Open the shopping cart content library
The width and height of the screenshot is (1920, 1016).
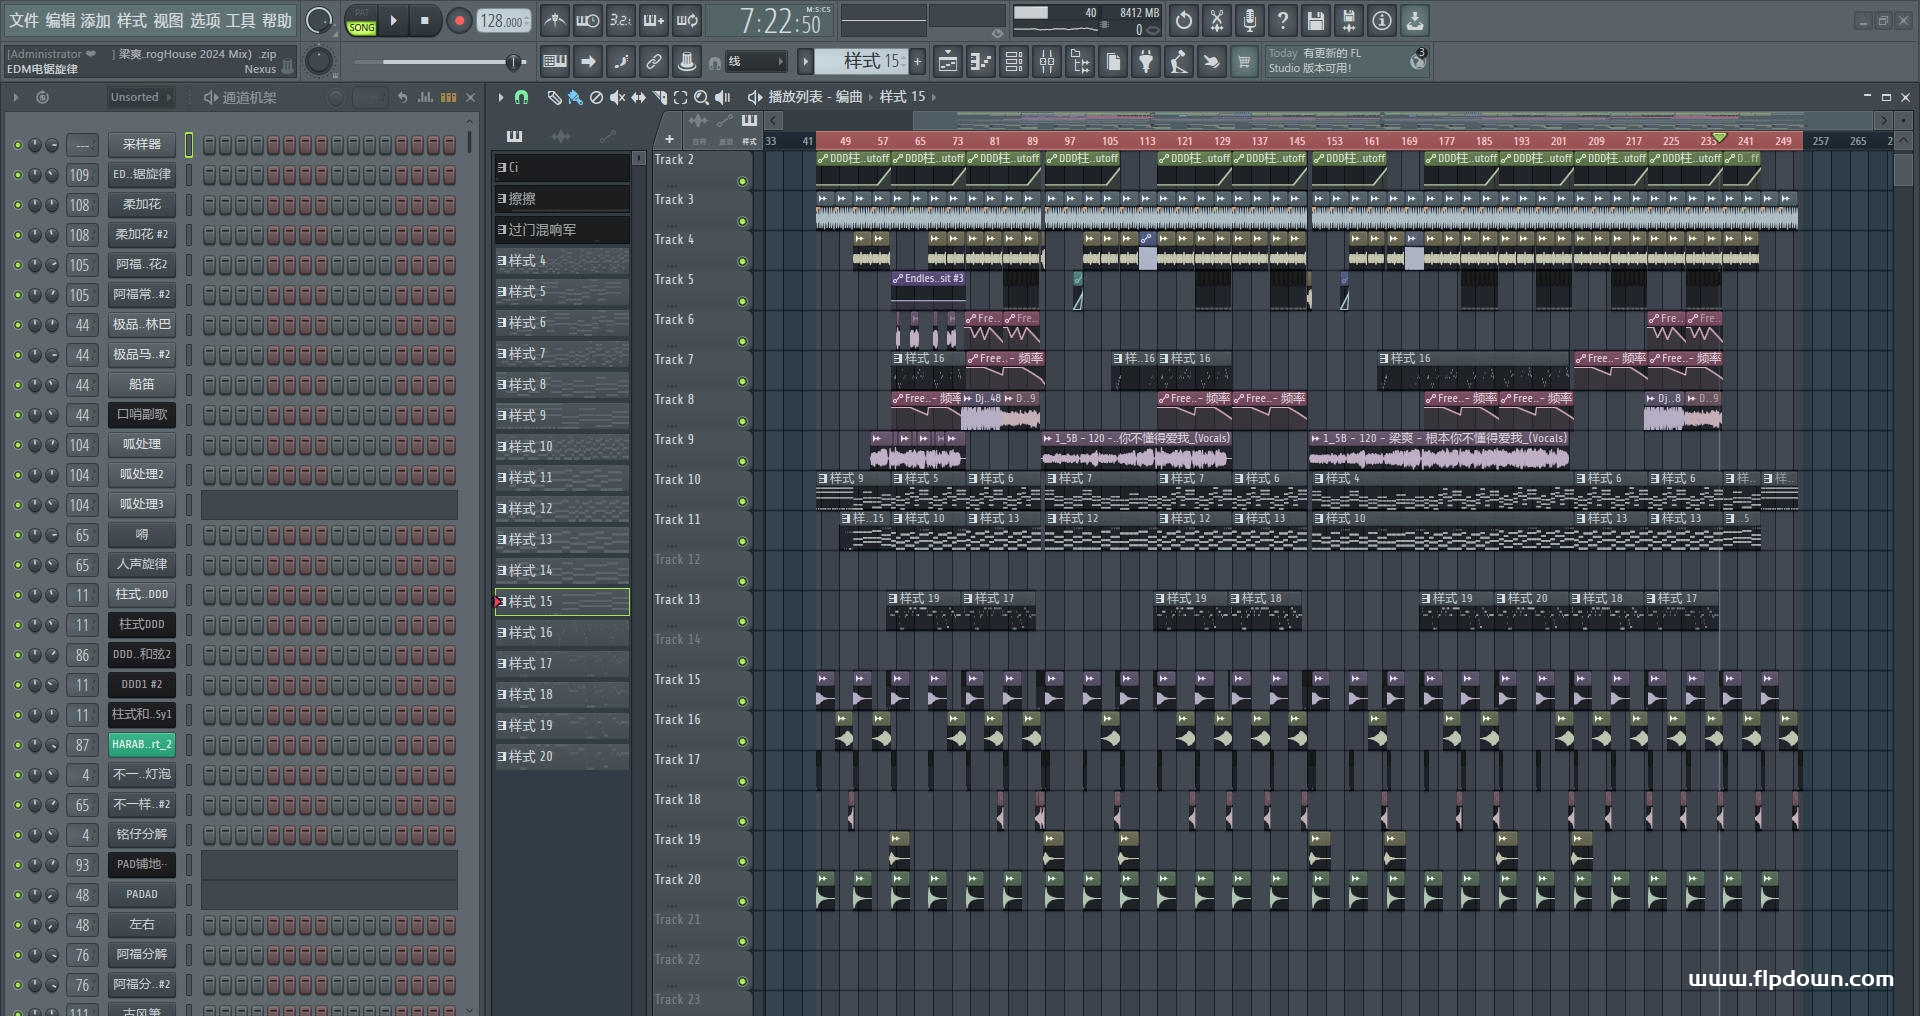[x=1244, y=62]
